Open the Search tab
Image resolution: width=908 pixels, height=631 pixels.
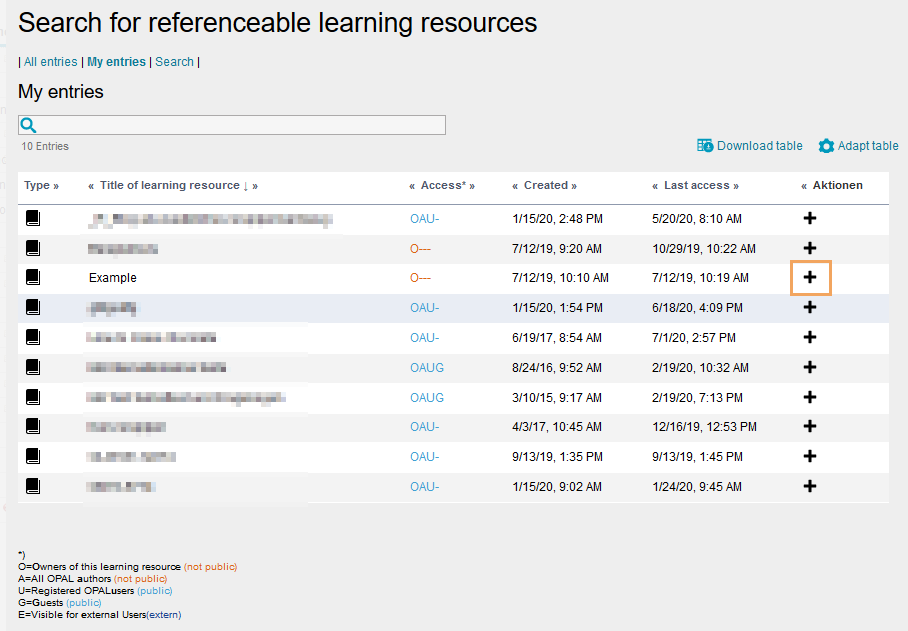[174, 62]
